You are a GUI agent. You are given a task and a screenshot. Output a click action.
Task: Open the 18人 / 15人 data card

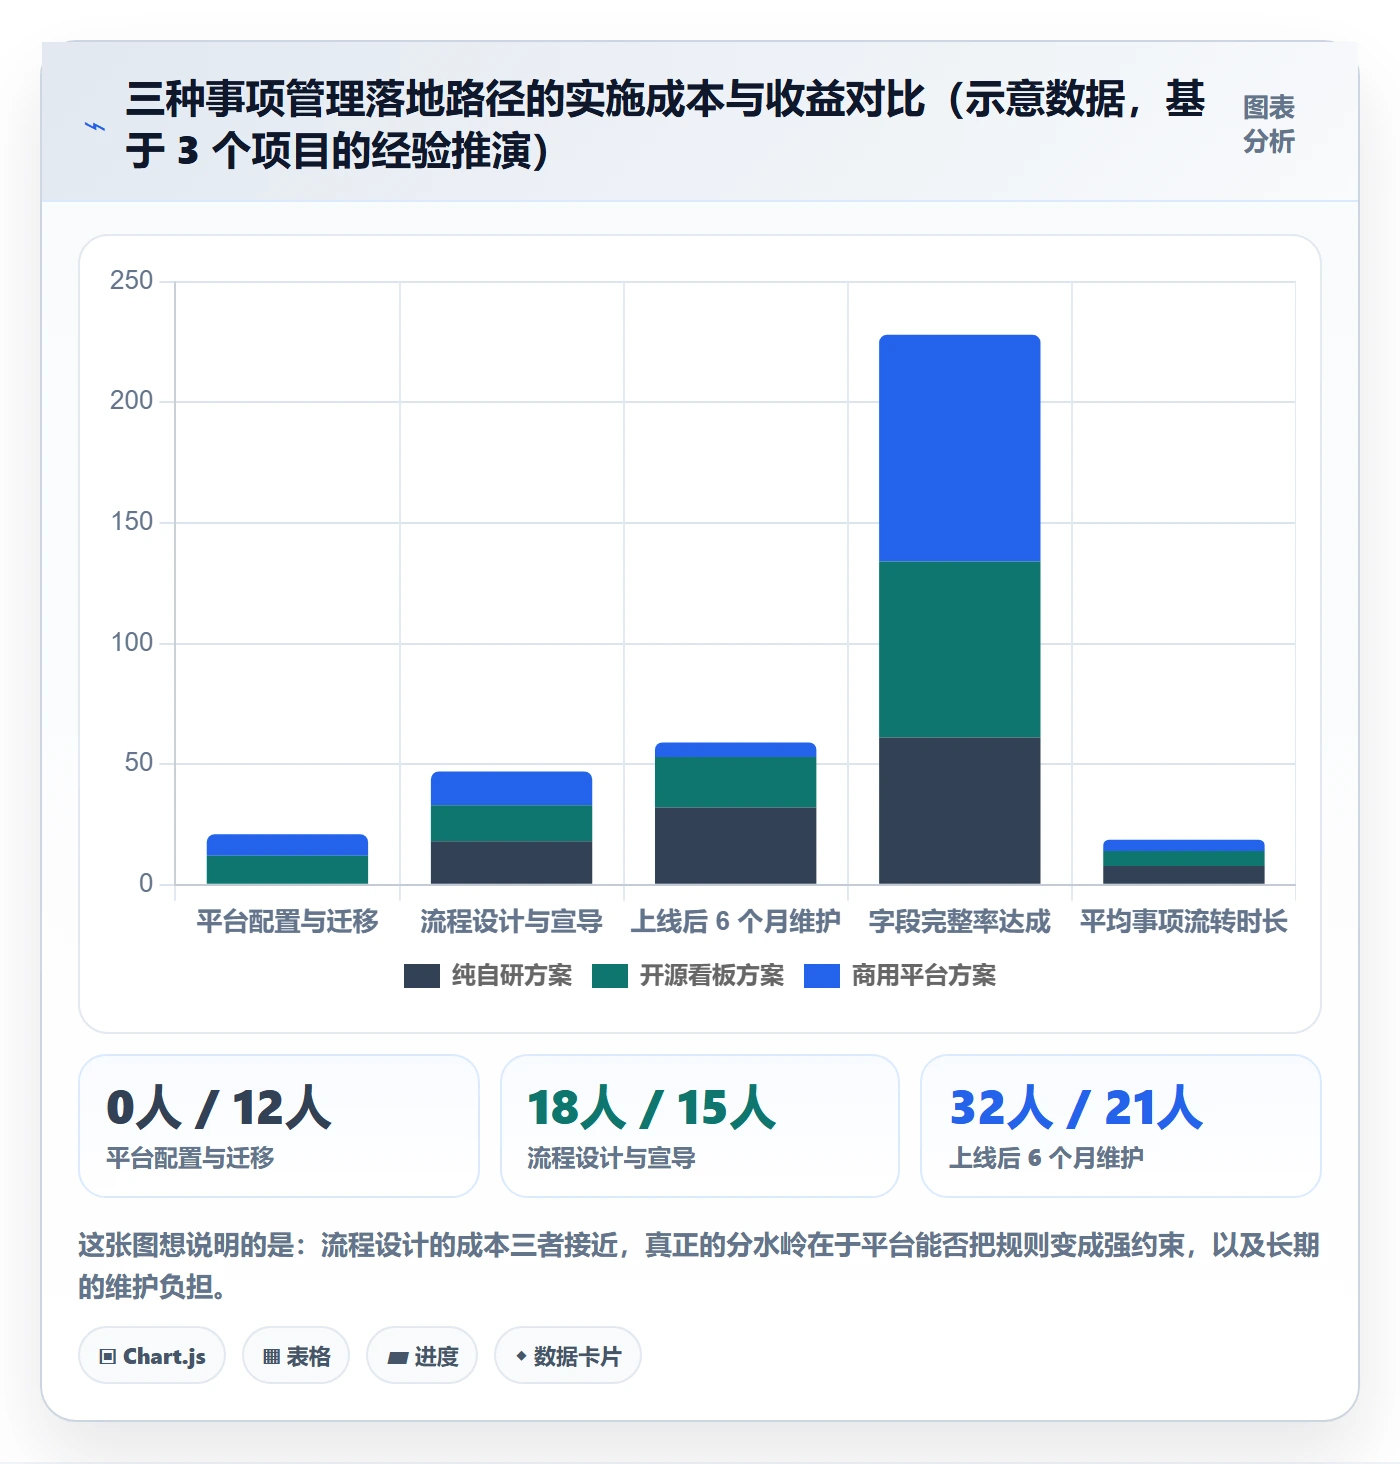tap(700, 1126)
